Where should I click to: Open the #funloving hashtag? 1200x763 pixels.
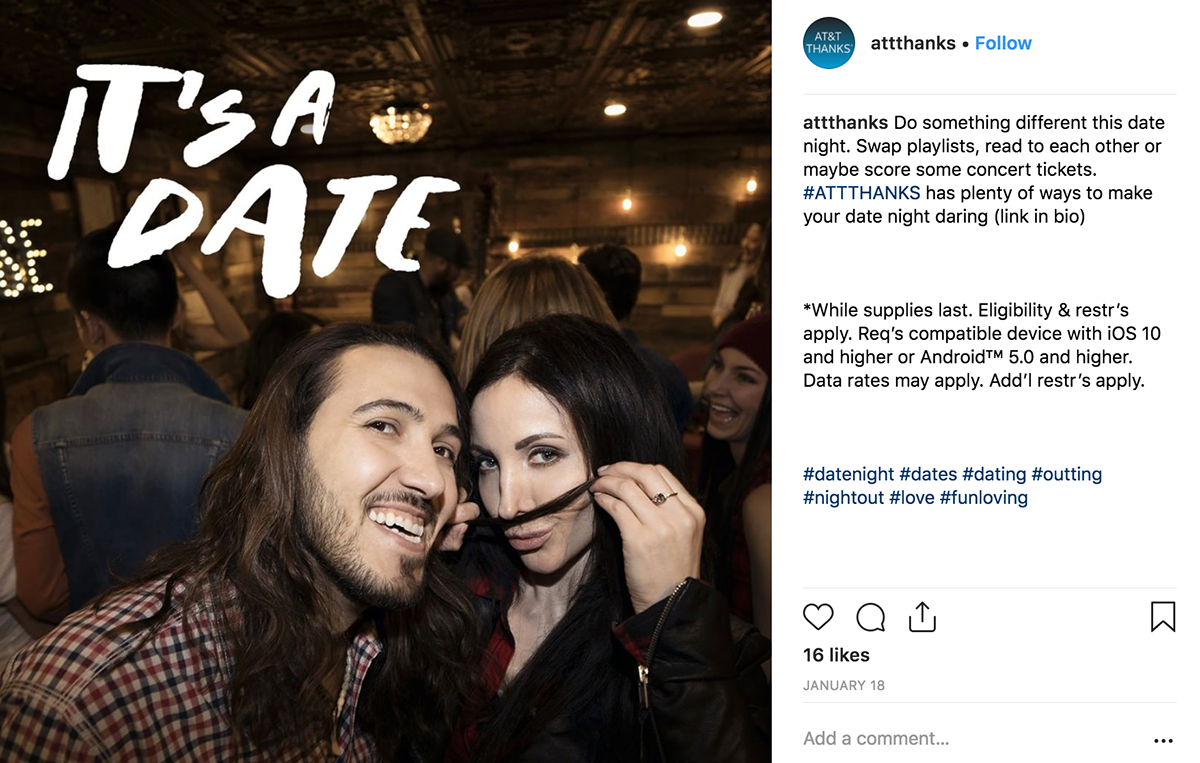coord(983,497)
